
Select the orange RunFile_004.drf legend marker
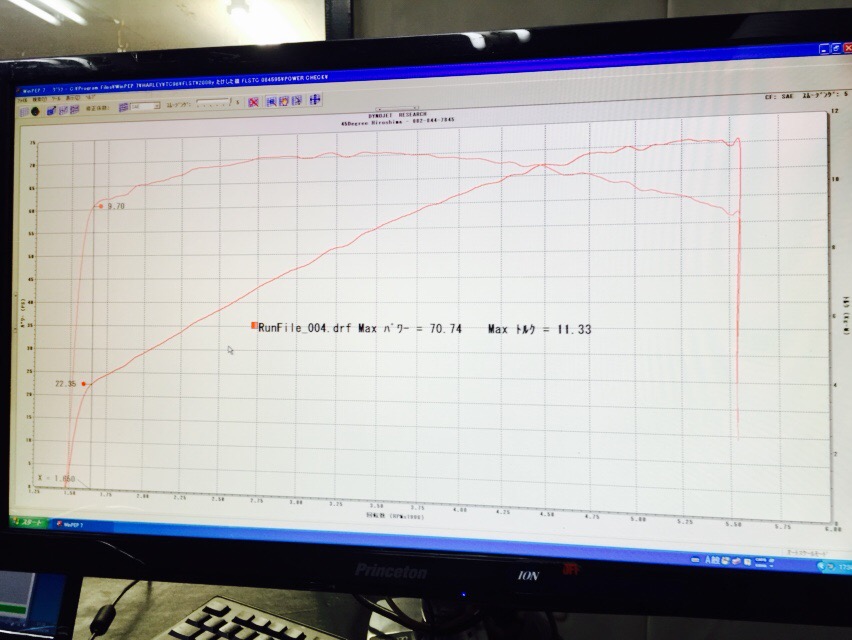[254, 326]
